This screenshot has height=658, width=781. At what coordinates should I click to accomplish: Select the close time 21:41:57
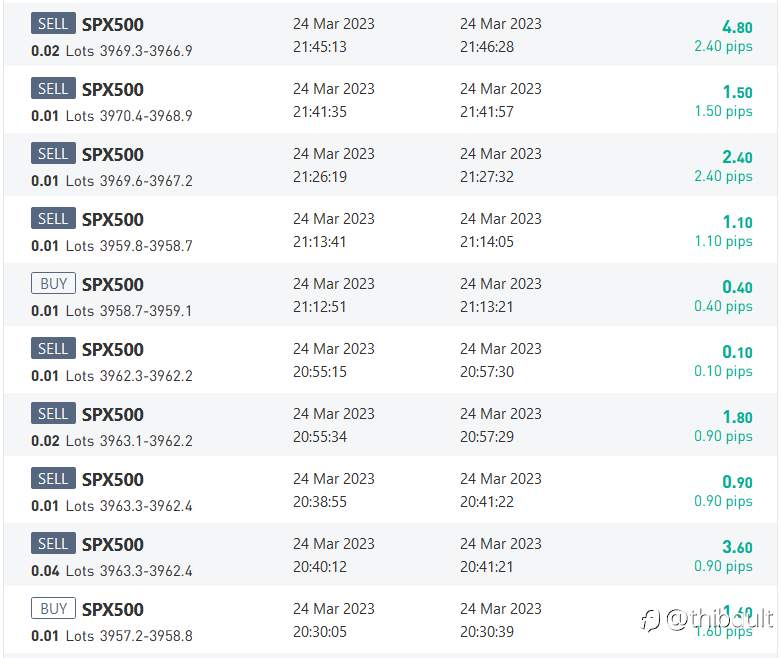coord(487,112)
